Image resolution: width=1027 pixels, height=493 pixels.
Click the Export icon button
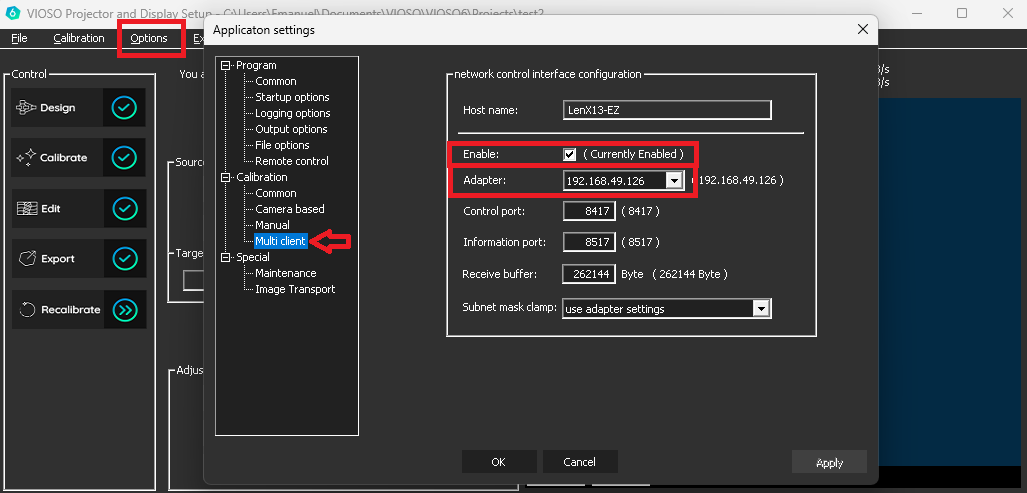click(x=27, y=259)
